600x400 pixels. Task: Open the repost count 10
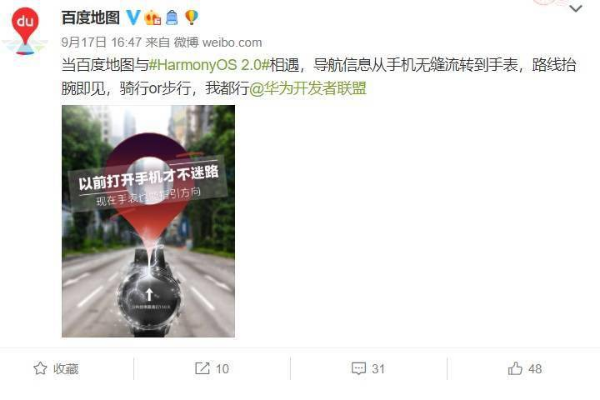[x=222, y=369]
